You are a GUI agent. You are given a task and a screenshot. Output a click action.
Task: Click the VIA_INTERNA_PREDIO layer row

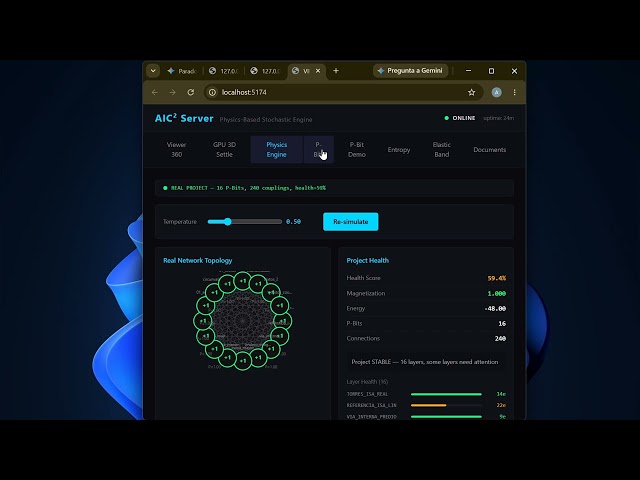coord(426,417)
